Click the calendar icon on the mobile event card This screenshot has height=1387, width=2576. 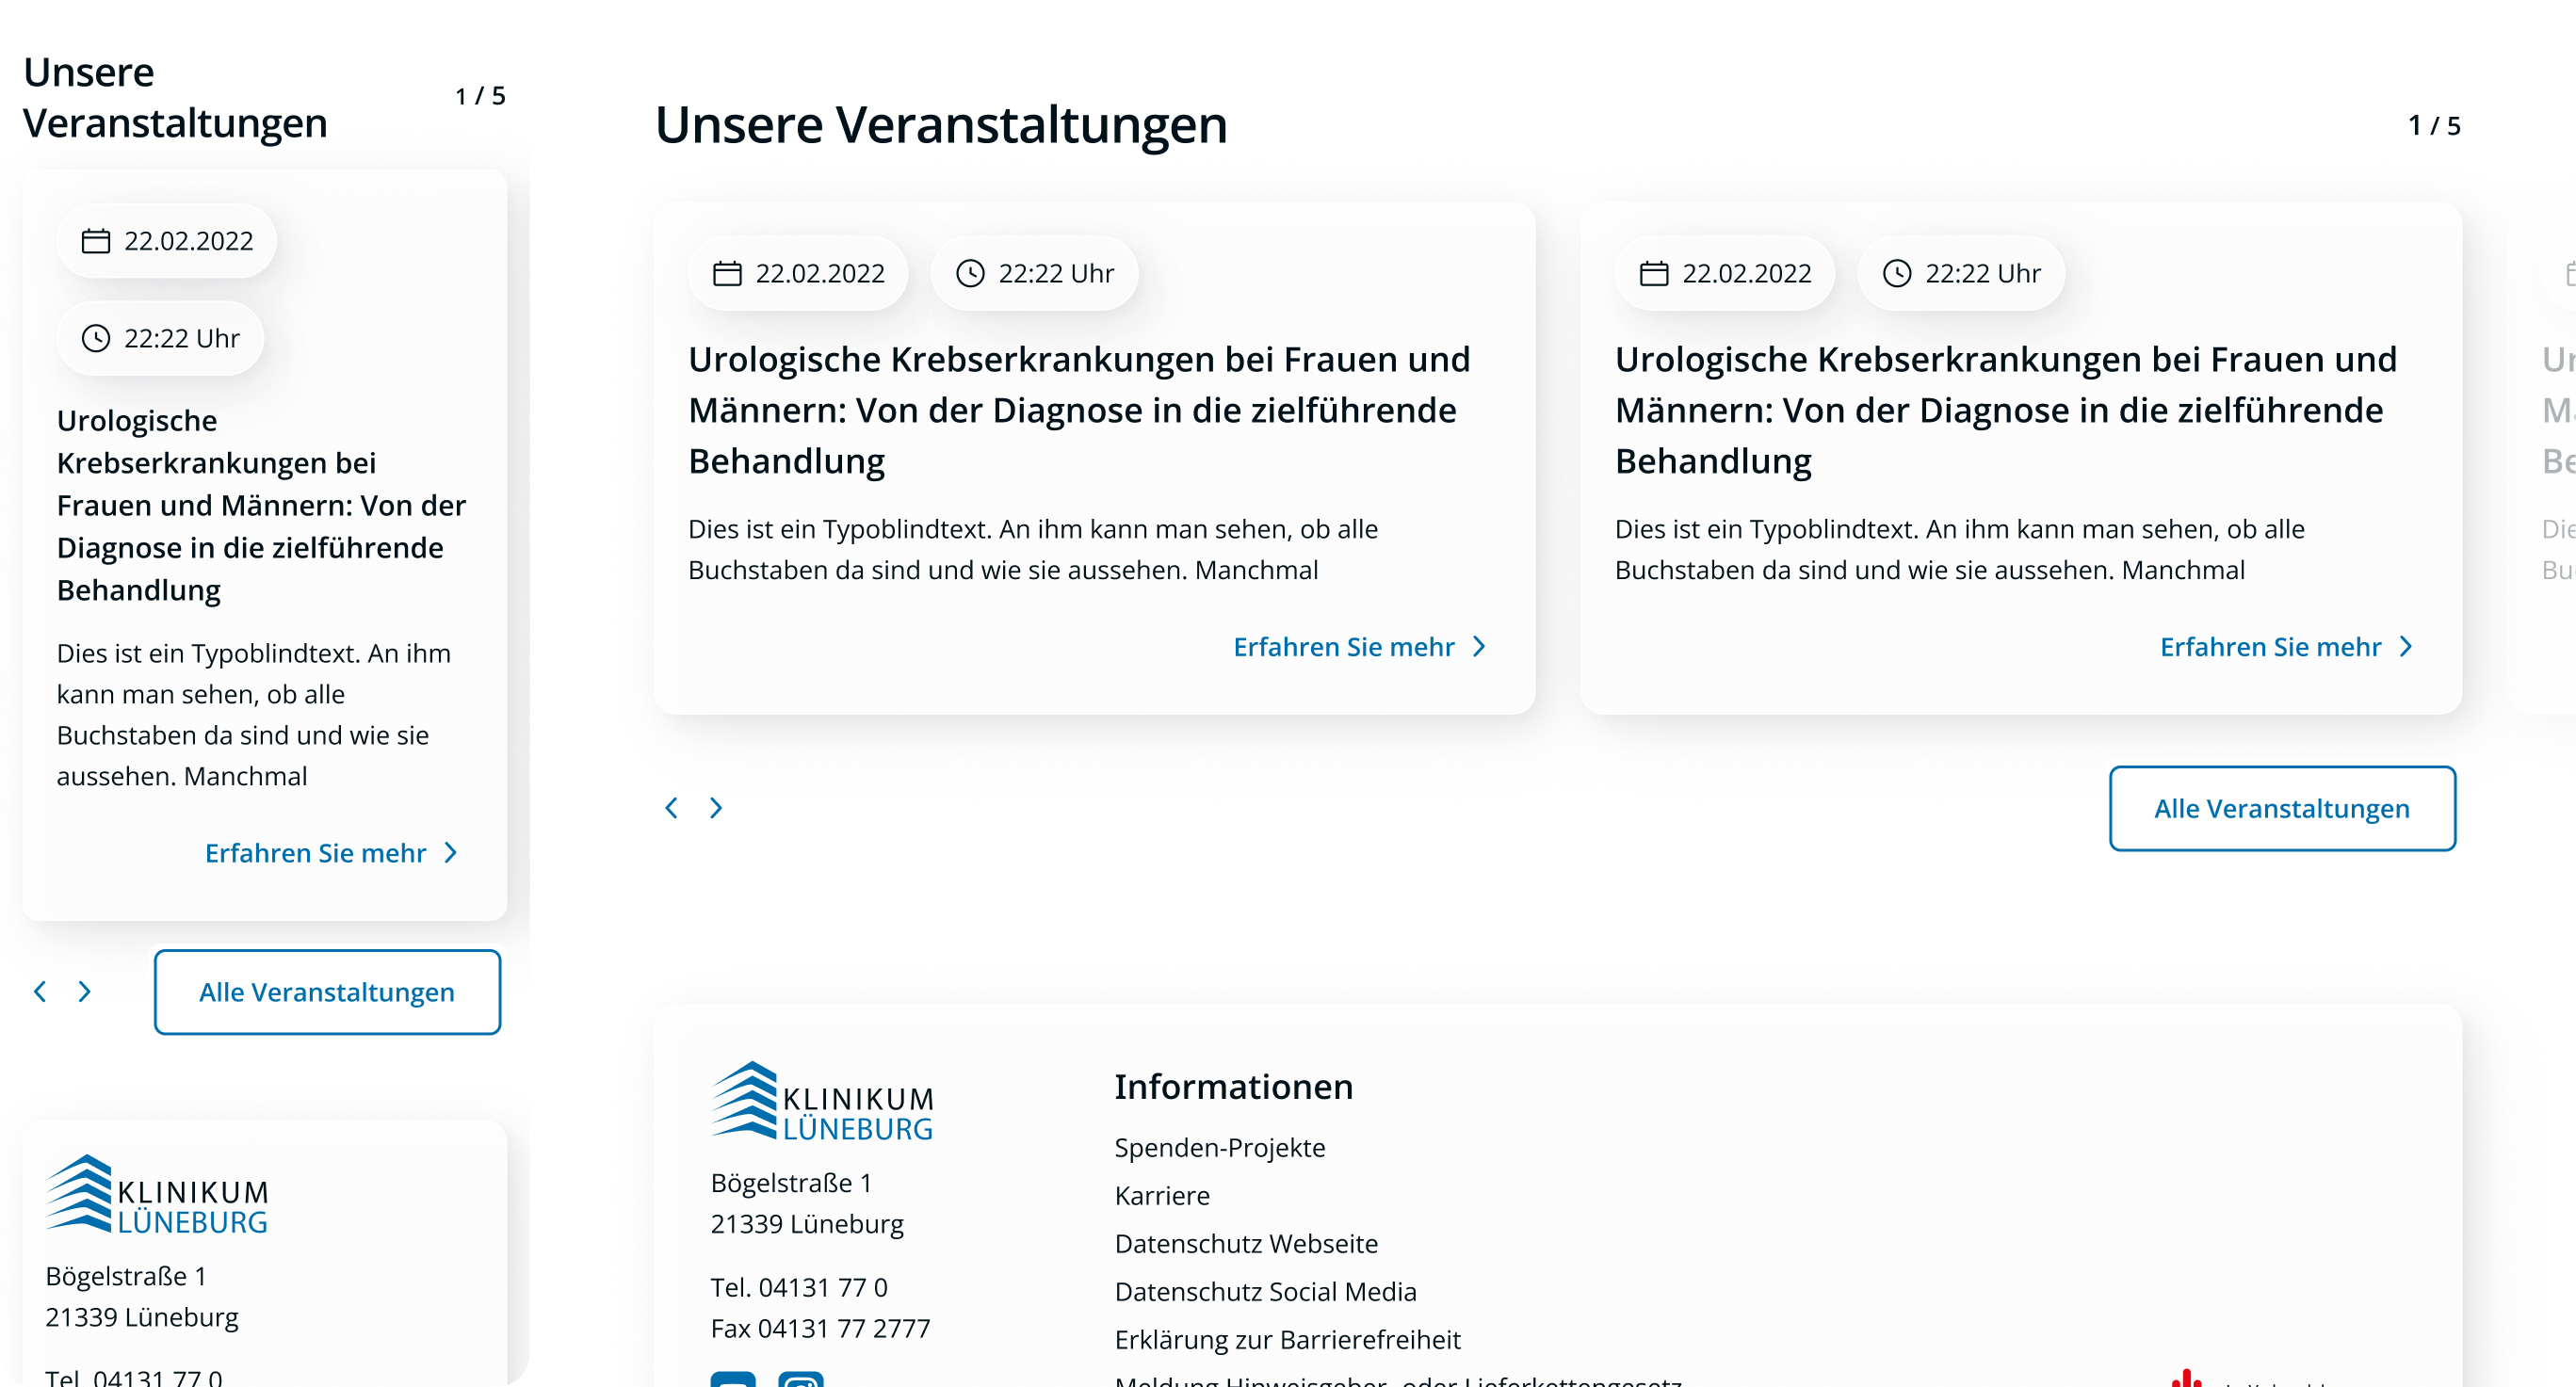click(x=96, y=241)
